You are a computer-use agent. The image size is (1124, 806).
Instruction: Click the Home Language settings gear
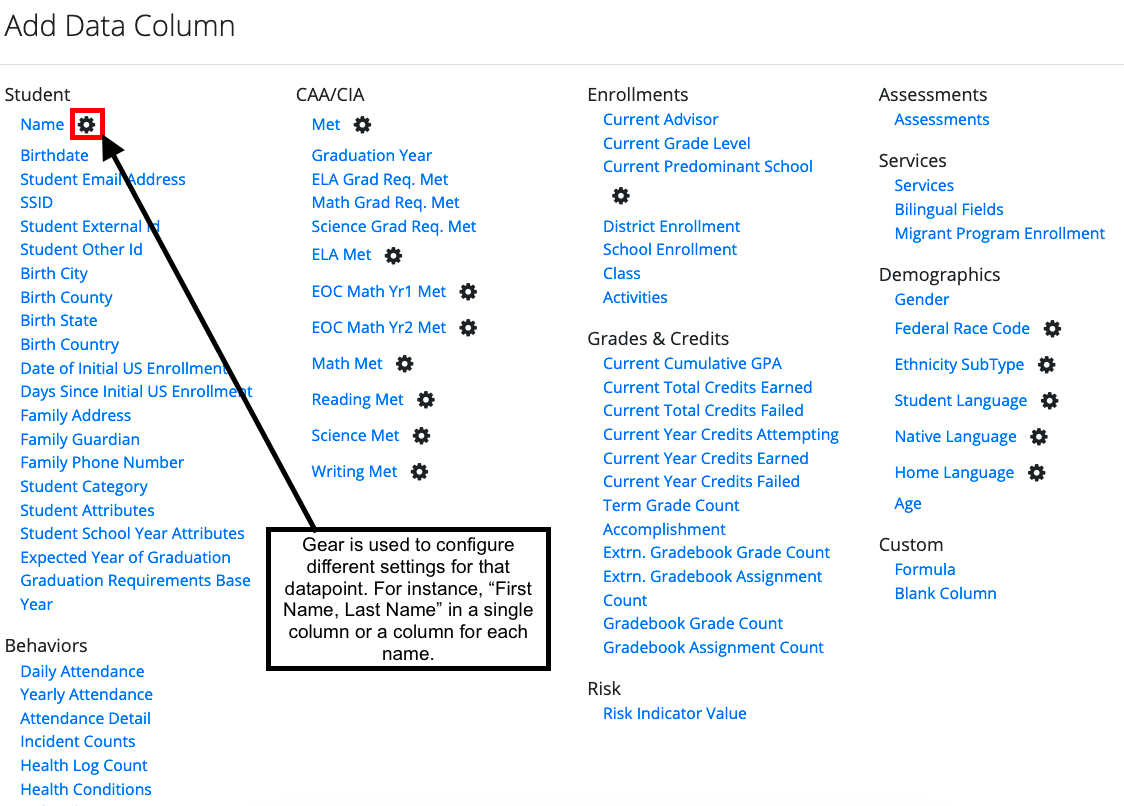point(1038,472)
